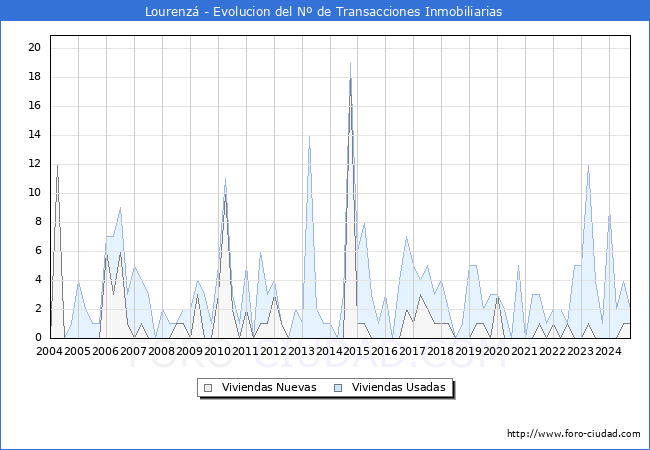Image resolution: width=650 pixels, height=450 pixels.
Task: Click the Viviendas Usadas legend label
Action: click(x=399, y=387)
